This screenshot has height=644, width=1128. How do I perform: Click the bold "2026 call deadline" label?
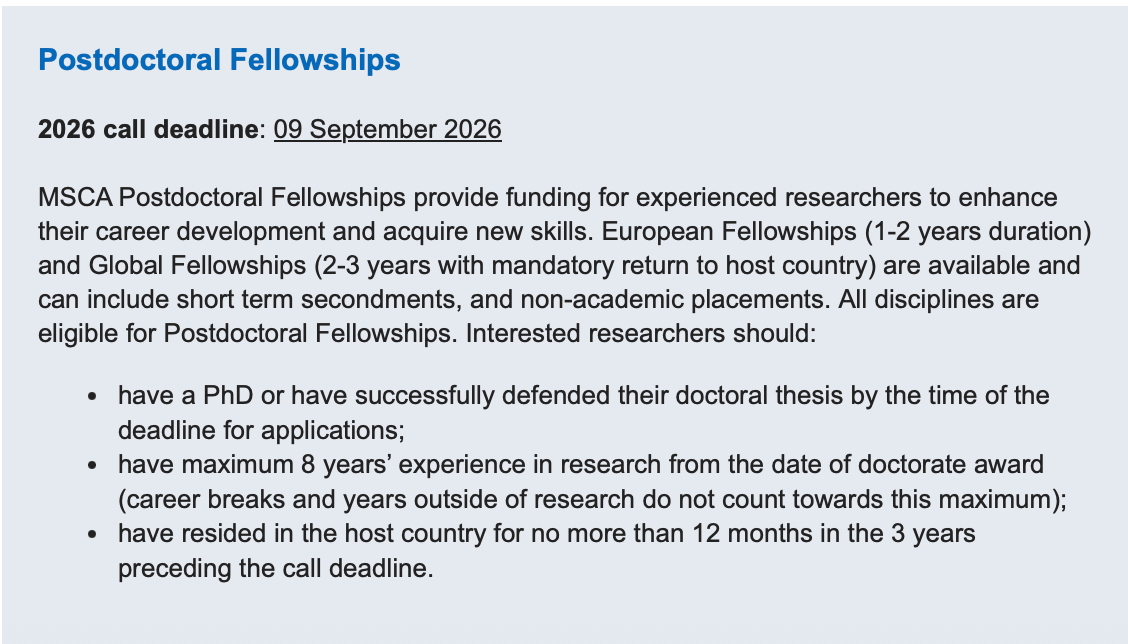click(x=147, y=130)
